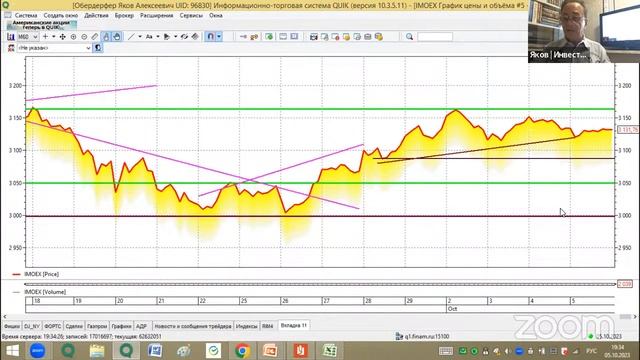Screen dimensions: 640x360
Task: Click the green refresh chart icon
Action: click(x=269, y=37)
